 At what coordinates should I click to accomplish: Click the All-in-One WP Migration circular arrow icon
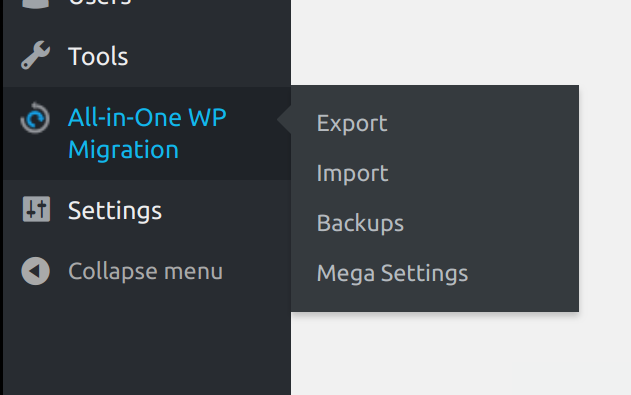(35, 118)
